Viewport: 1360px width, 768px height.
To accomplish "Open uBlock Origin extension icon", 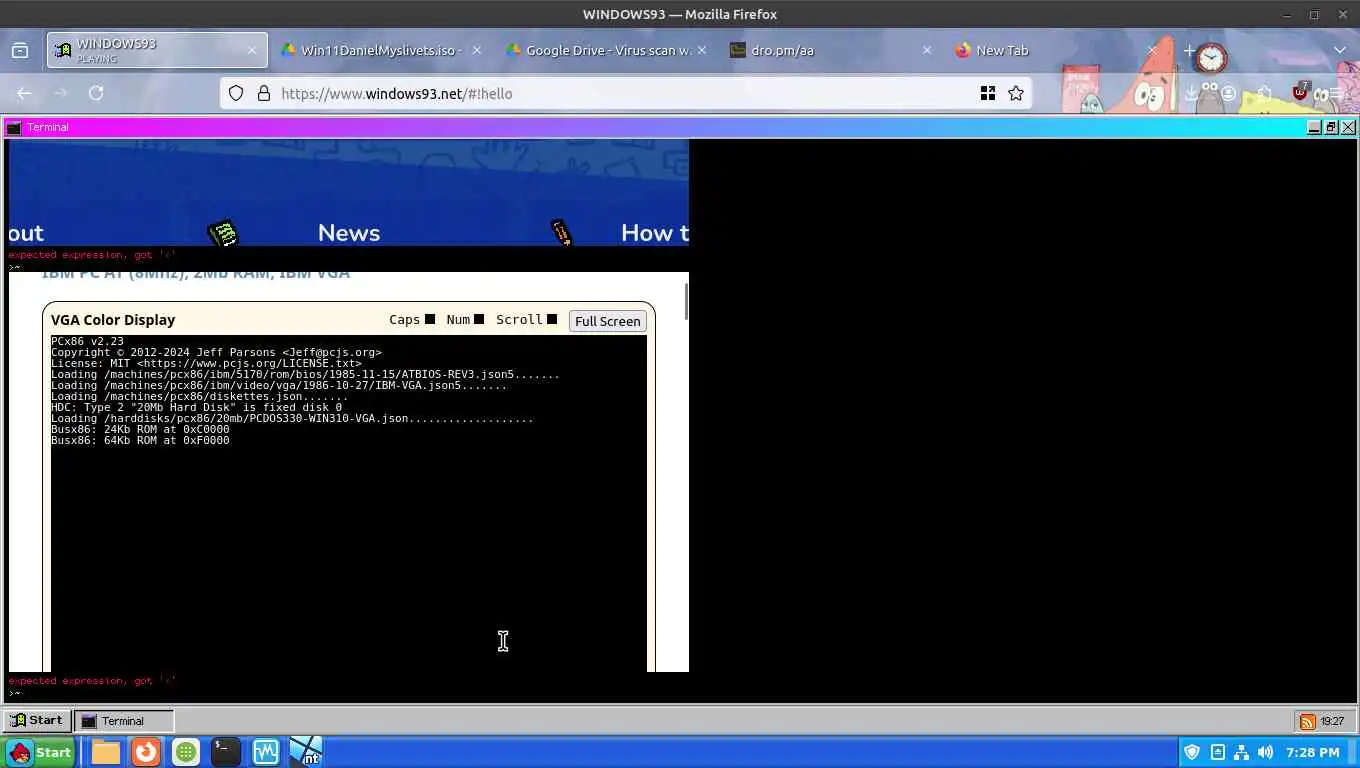I will [1300, 92].
